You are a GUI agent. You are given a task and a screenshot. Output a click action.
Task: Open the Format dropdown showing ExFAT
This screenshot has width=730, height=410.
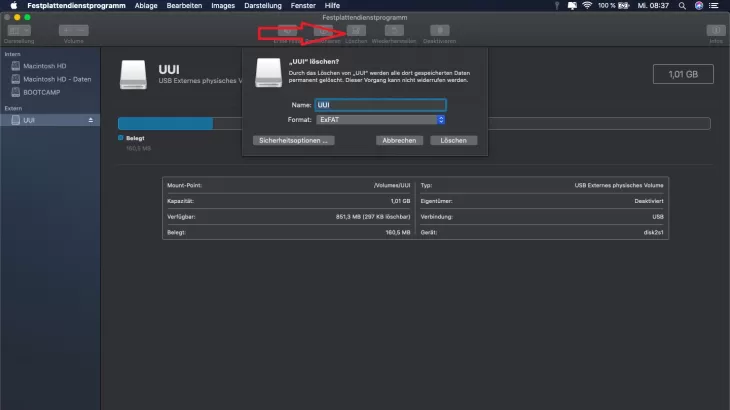pos(380,120)
